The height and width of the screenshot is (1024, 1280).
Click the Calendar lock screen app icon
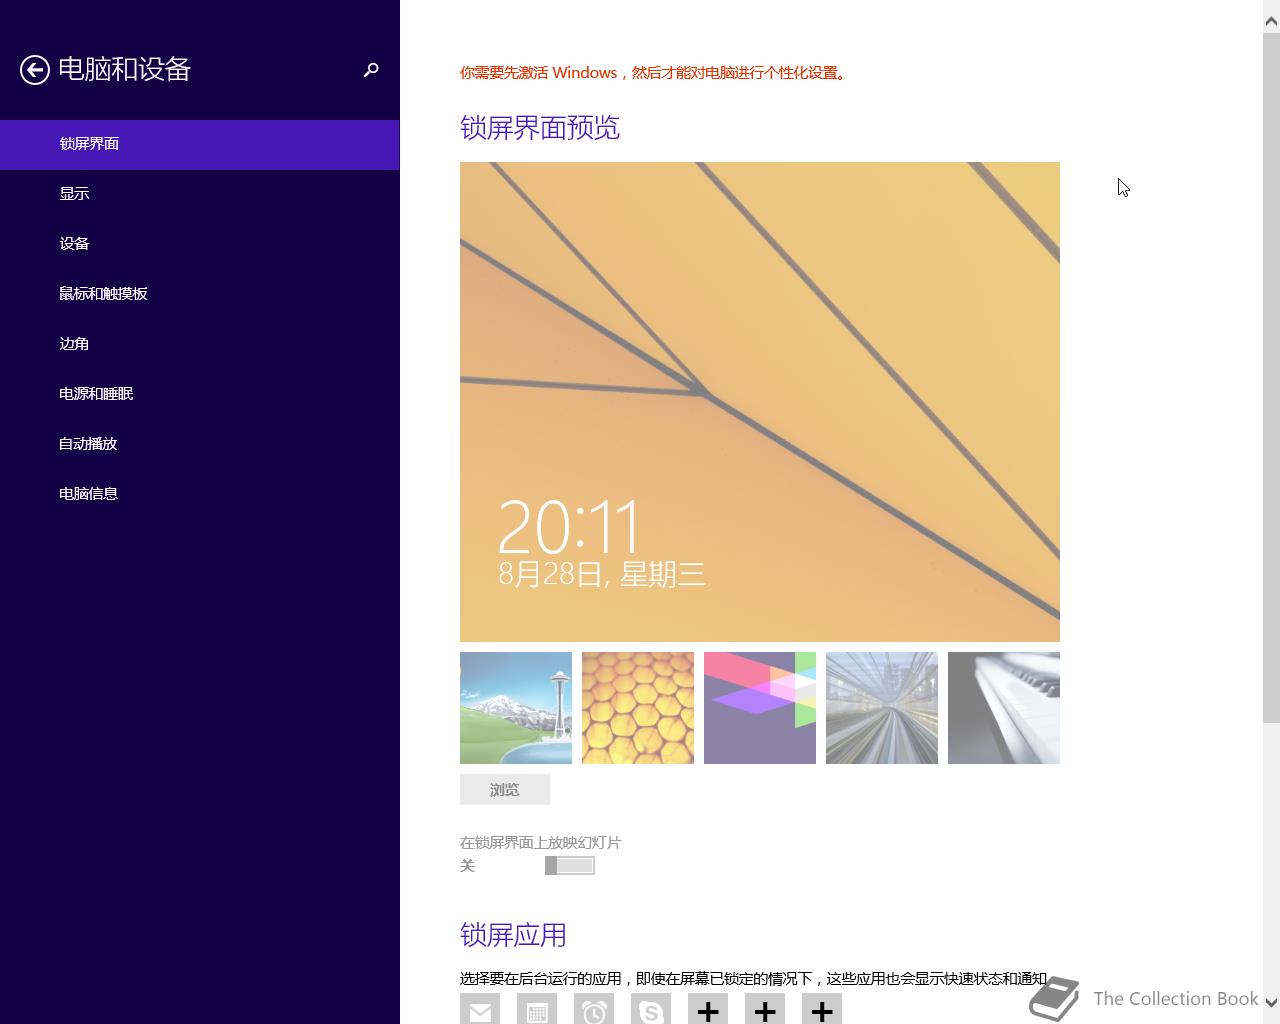coord(537,1009)
